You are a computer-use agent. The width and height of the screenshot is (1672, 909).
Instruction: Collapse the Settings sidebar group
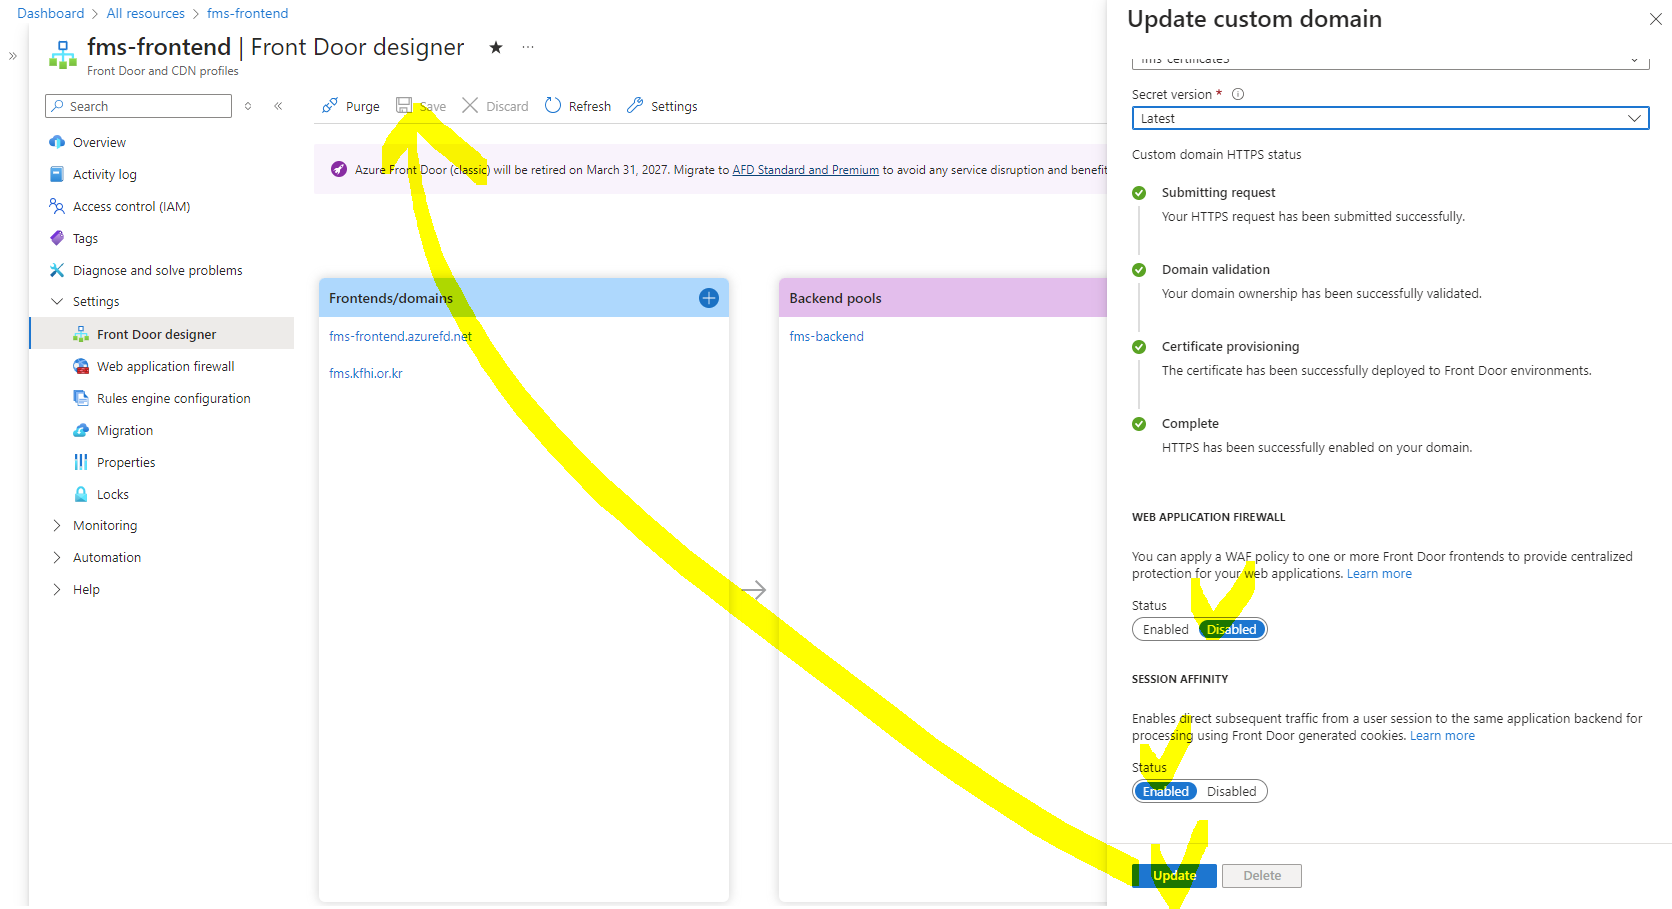[x=57, y=302]
